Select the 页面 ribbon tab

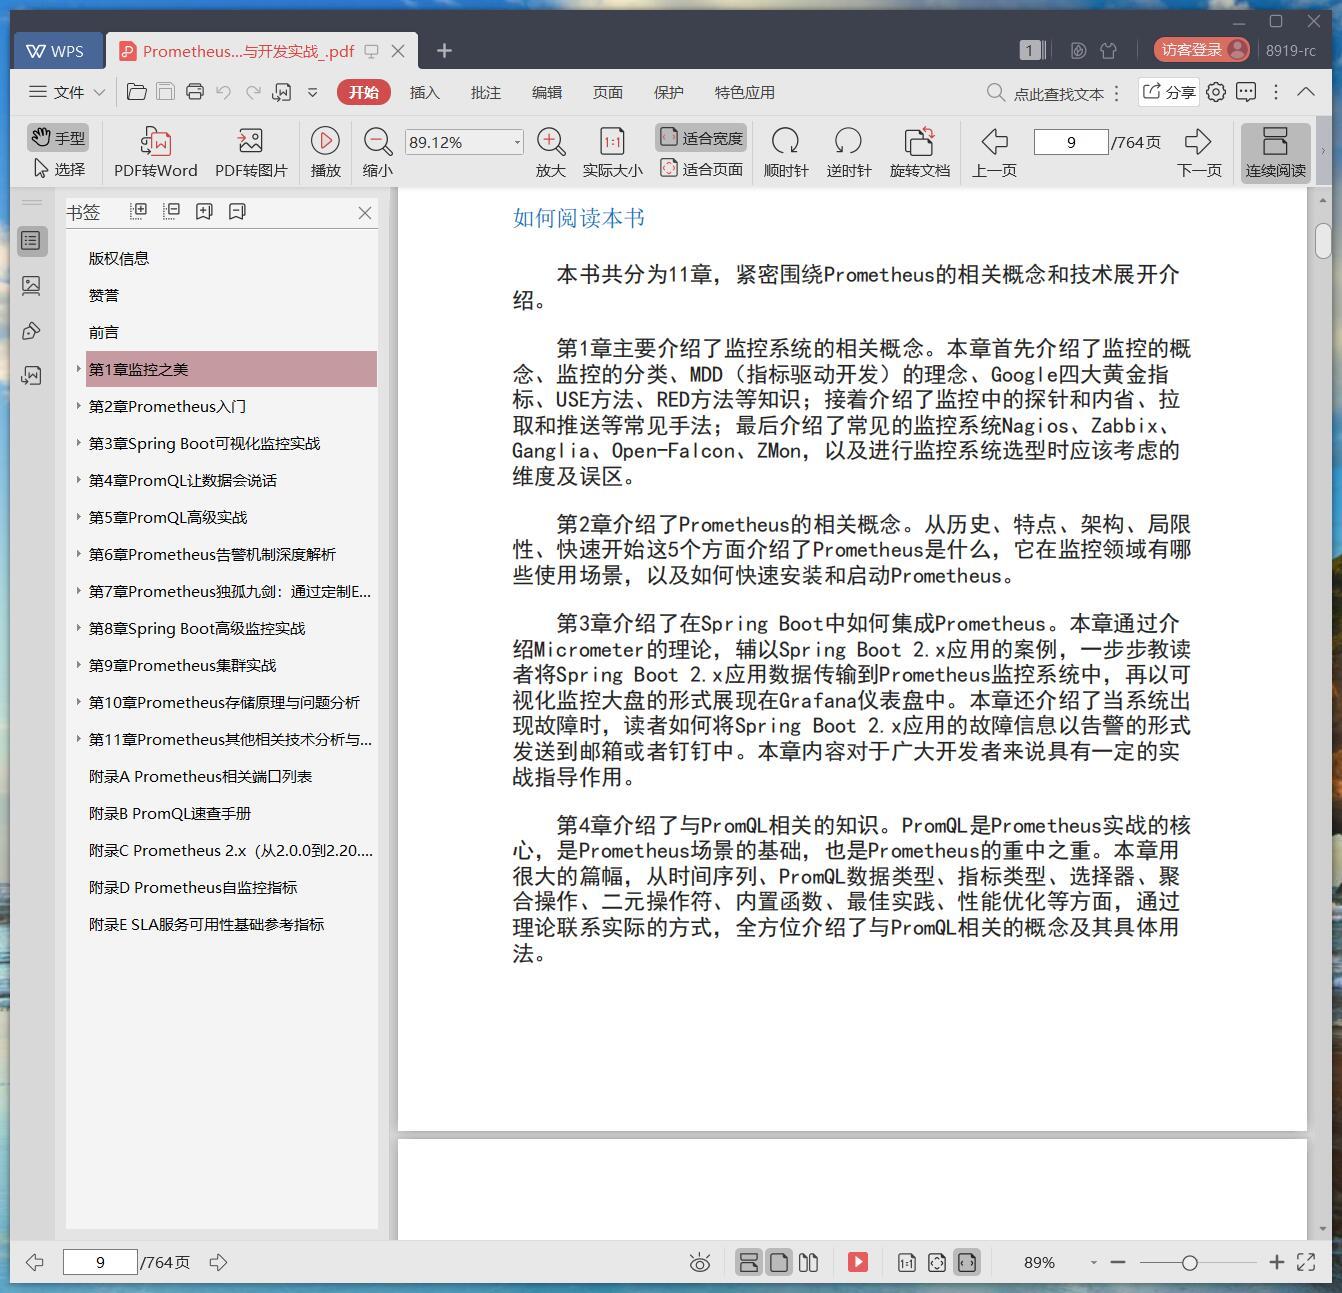click(x=607, y=92)
